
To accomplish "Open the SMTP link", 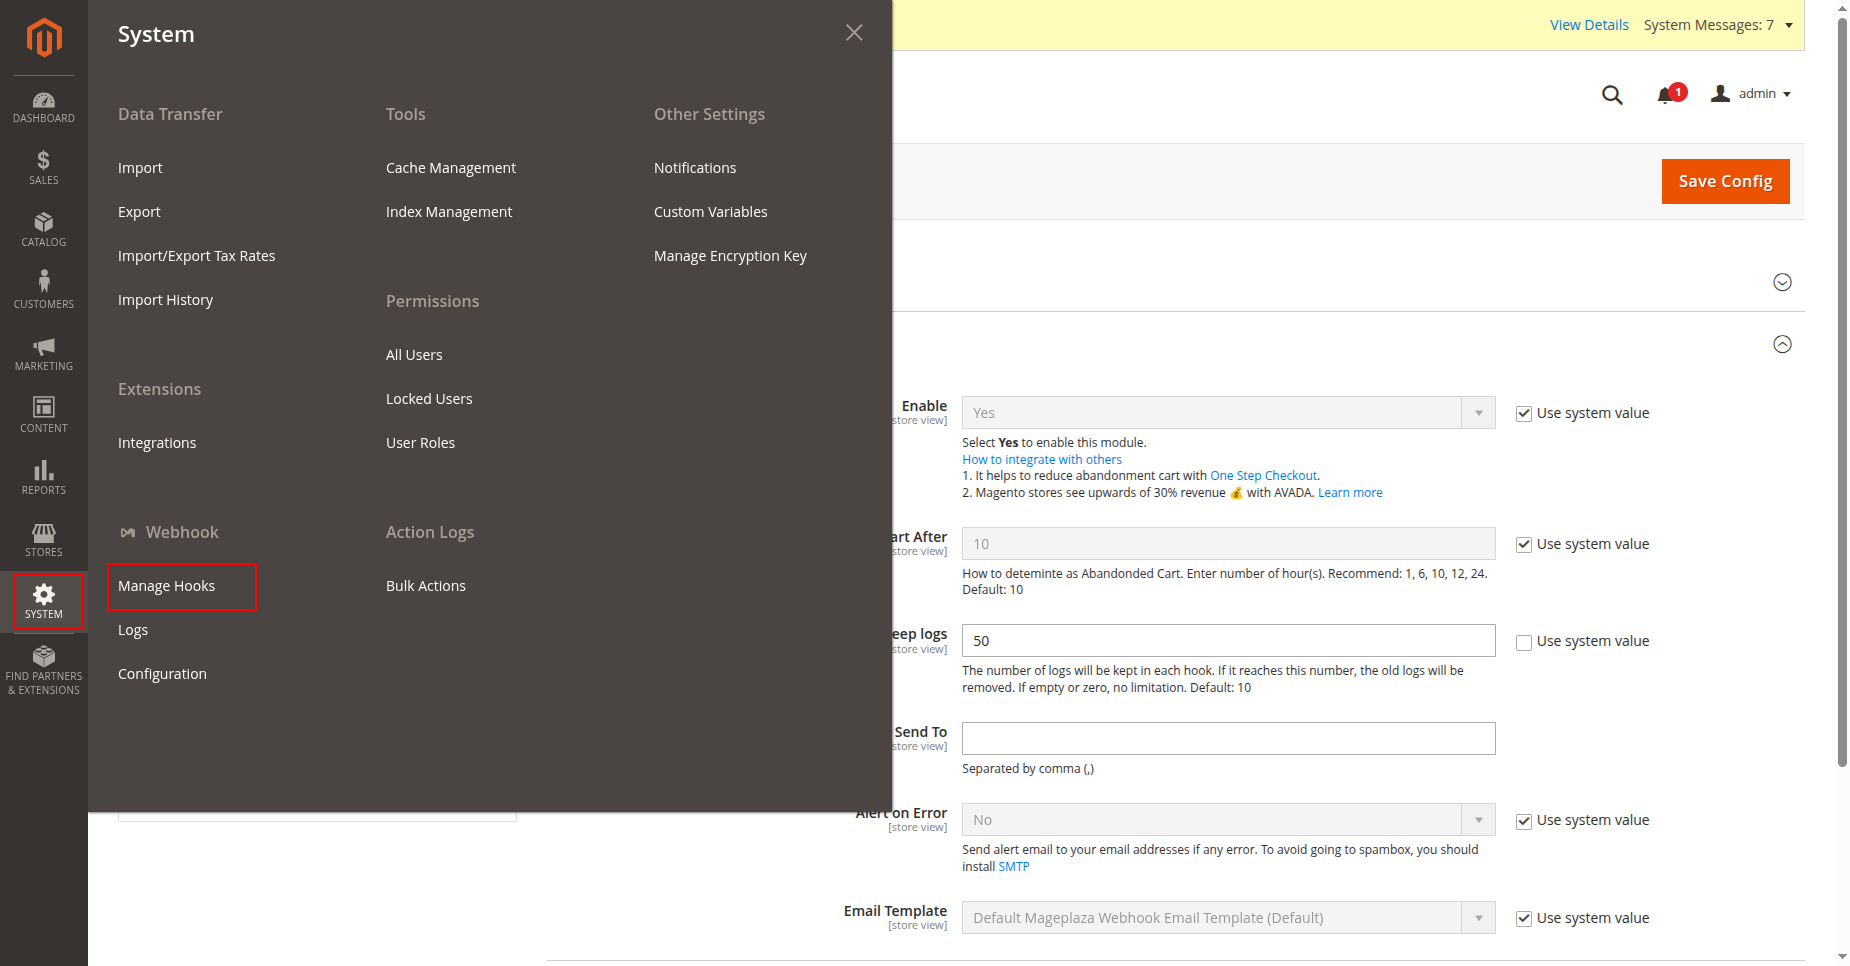I will [x=1014, y=867].
